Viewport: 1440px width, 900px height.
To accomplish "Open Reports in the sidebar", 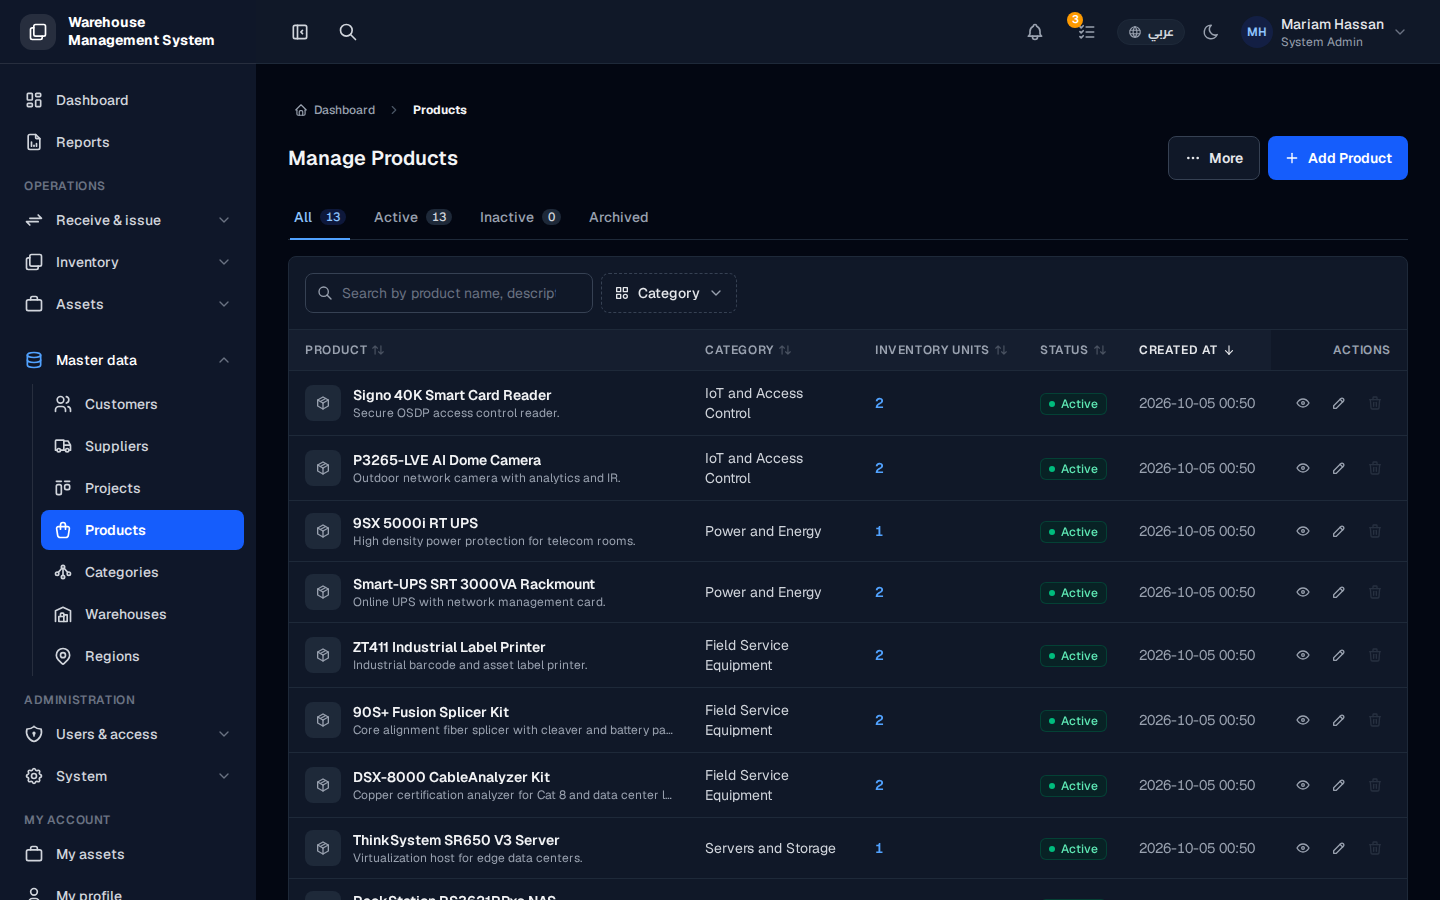I will tap(128, 142).
